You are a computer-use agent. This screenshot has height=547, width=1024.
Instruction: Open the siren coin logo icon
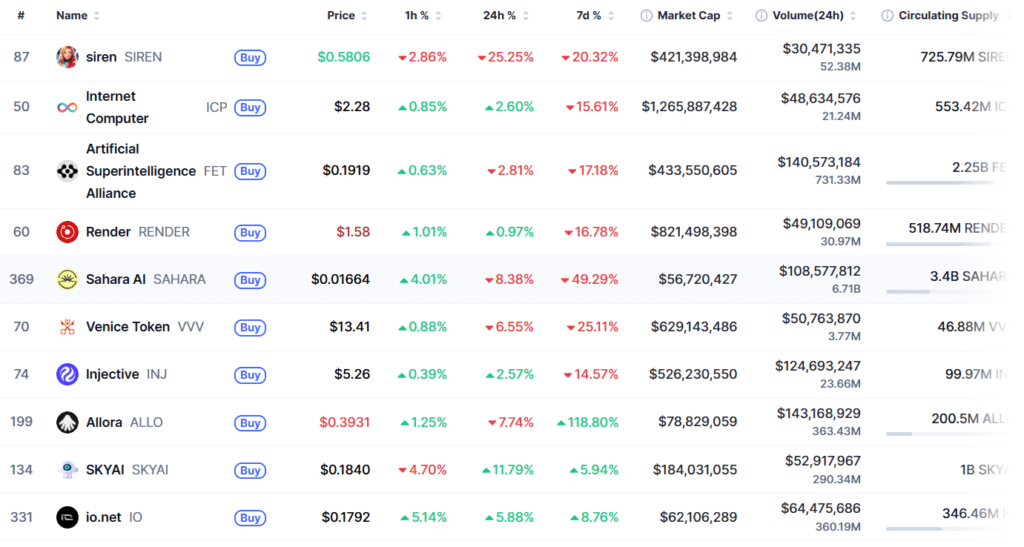[x=67, y=57]
